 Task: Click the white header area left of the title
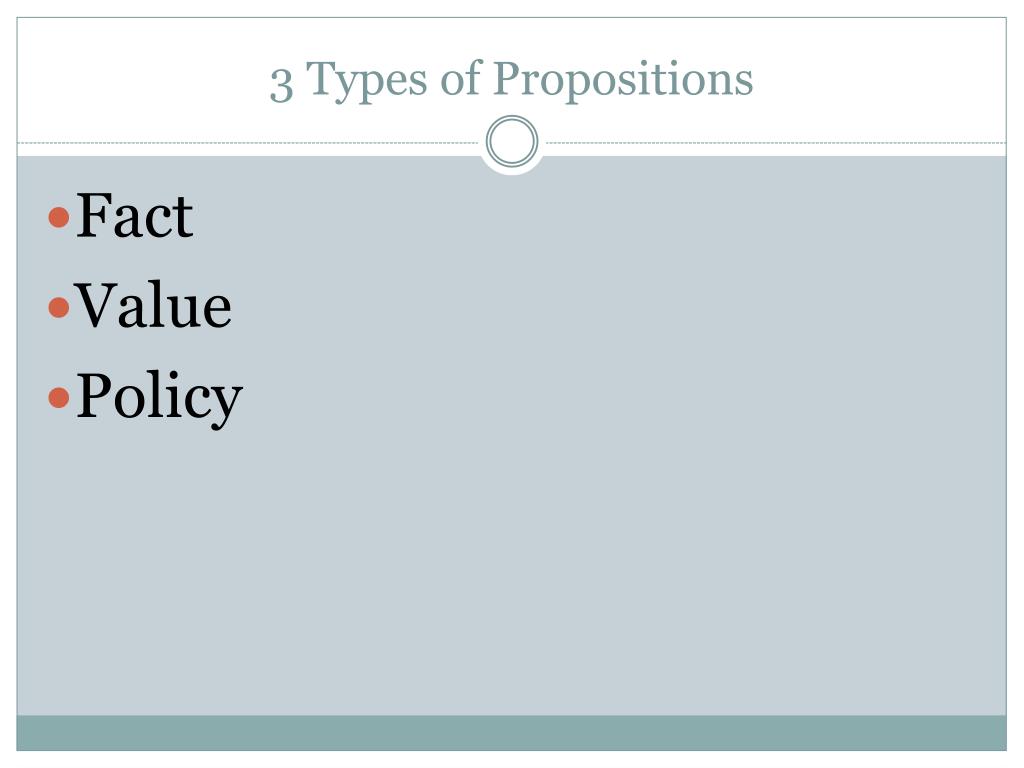[140, 80]
